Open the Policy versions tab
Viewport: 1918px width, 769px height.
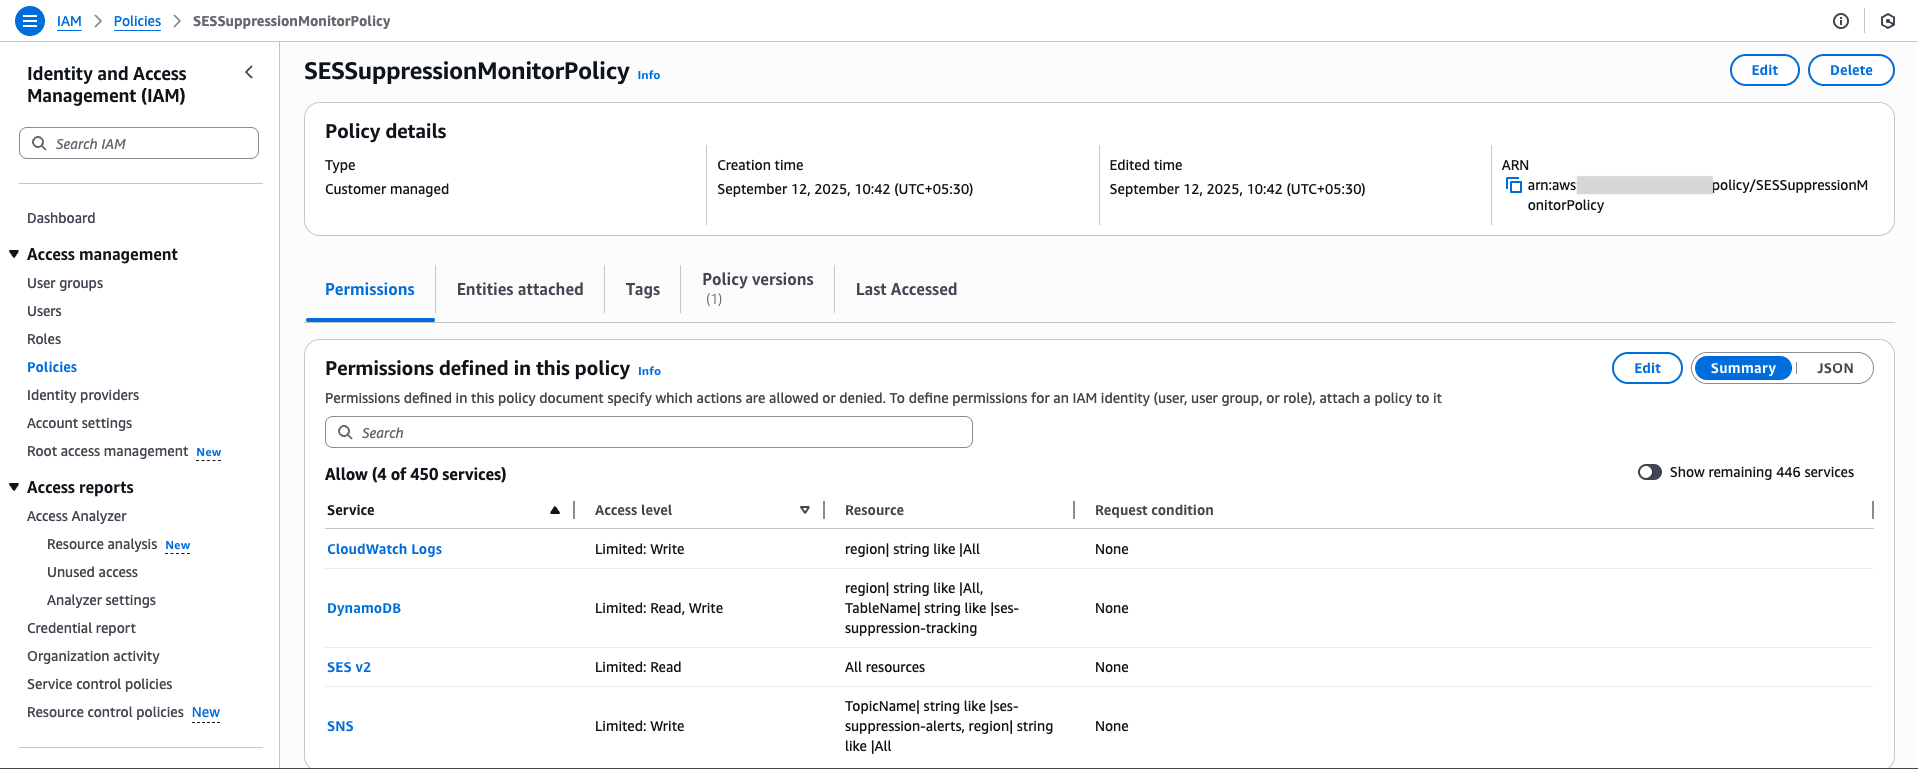click(758, 289)
